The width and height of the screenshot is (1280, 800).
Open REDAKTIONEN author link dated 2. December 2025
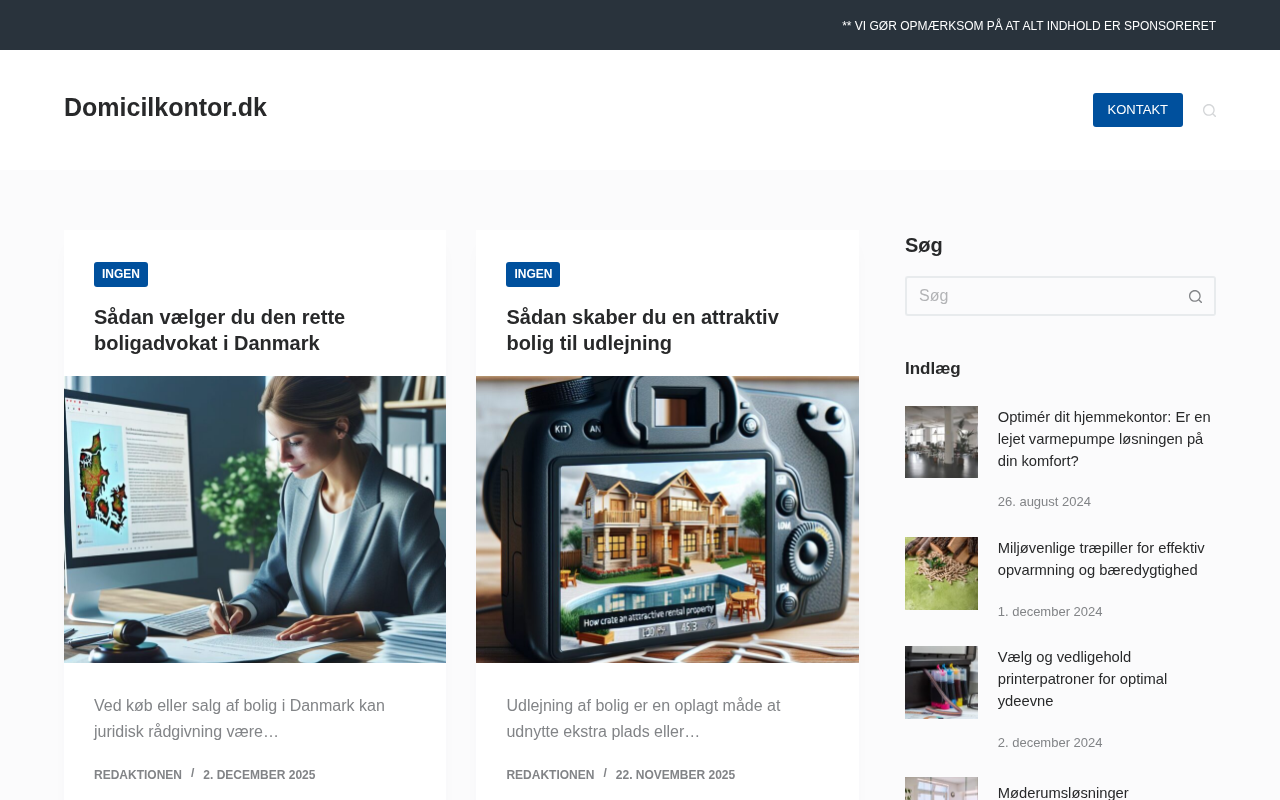[x=138, y=775]
